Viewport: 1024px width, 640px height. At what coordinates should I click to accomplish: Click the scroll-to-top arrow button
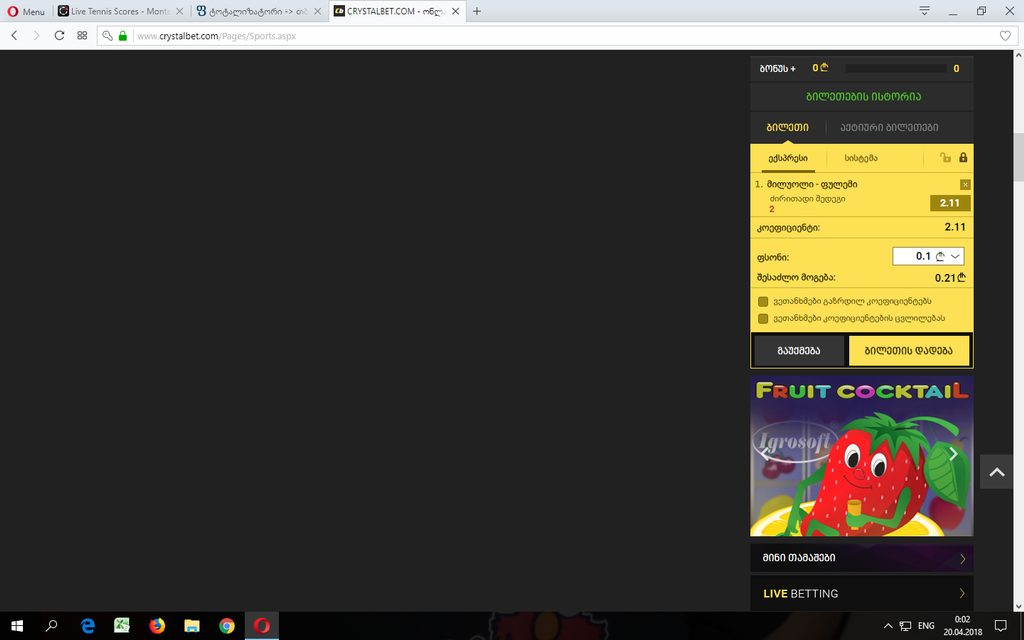(997, 472)
